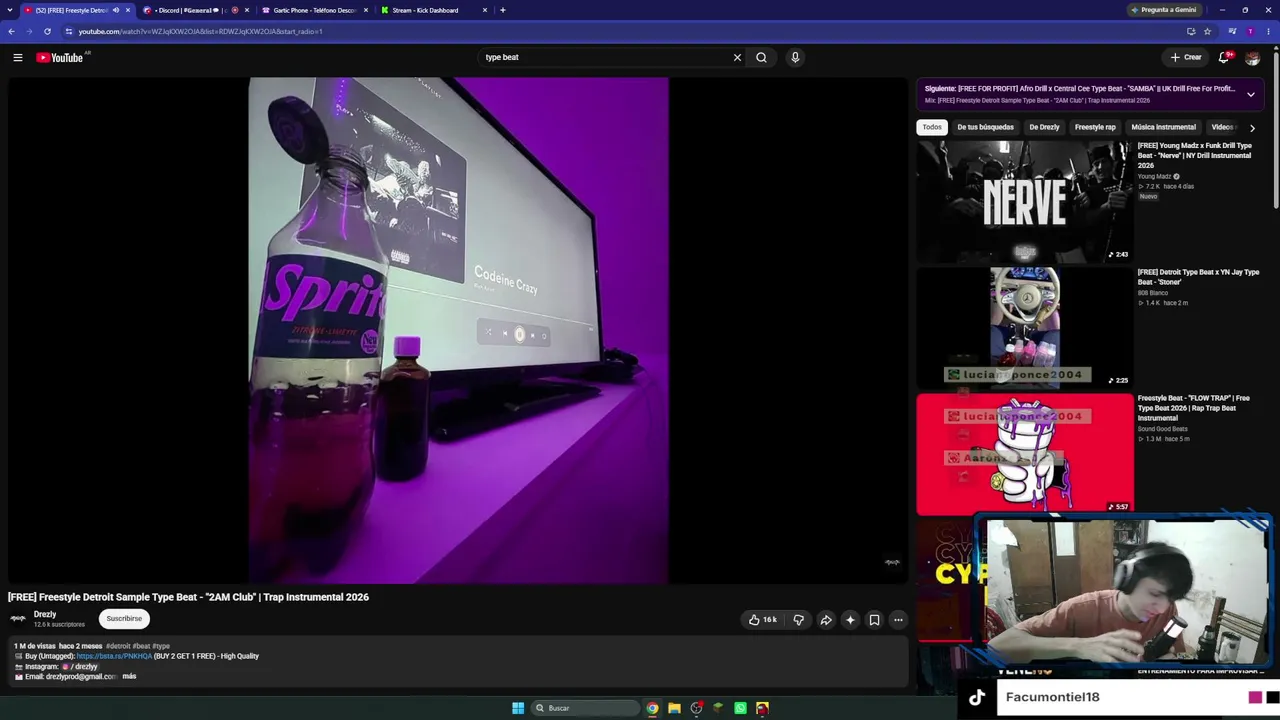Open the YouTube guide hamburger menu
This screenshot has width=1280, height=720.
click(x=18, y=58)
